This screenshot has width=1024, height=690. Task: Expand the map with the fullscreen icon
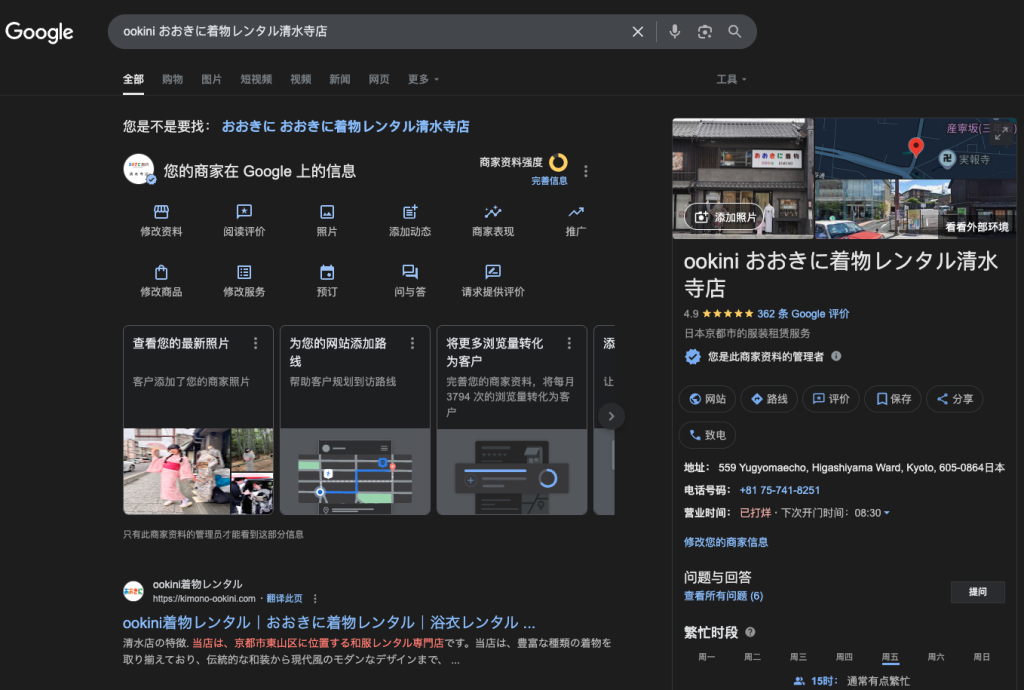[x=1001, y=133]
